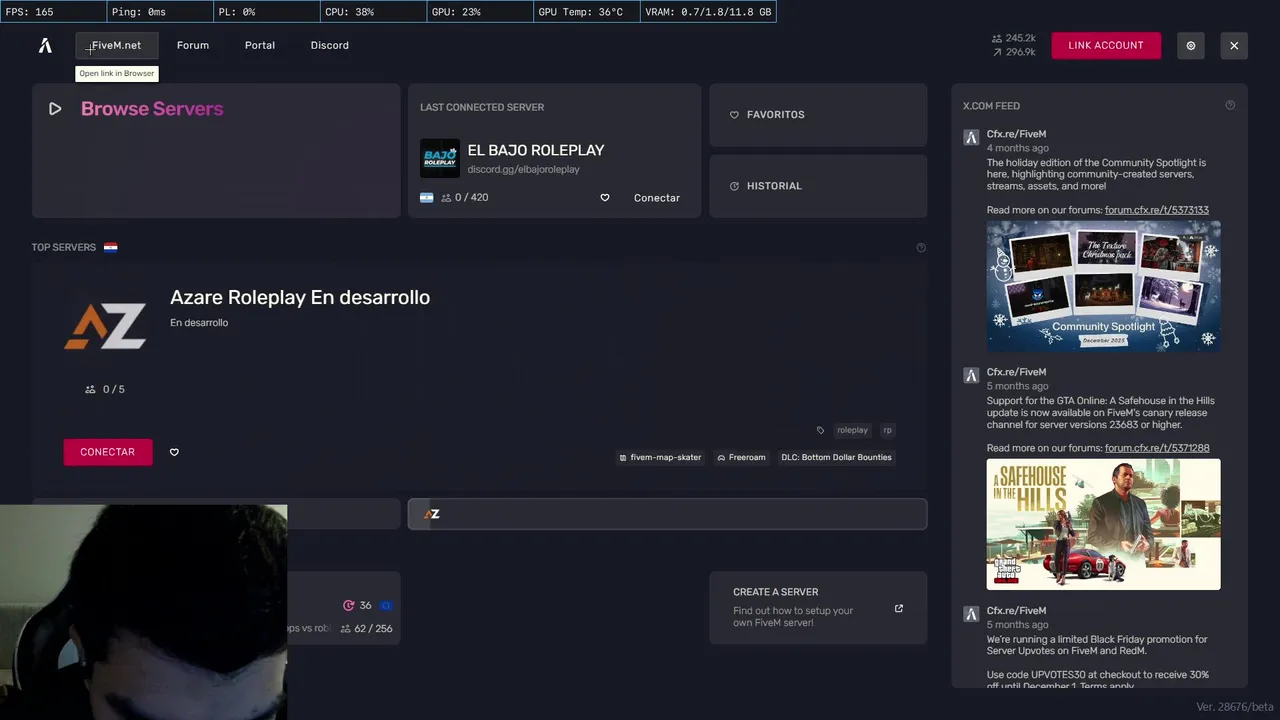Open settings with the gear icon
Image resolution: width=1280 pixels, height=720 pixels.
tap(1191, 45)
